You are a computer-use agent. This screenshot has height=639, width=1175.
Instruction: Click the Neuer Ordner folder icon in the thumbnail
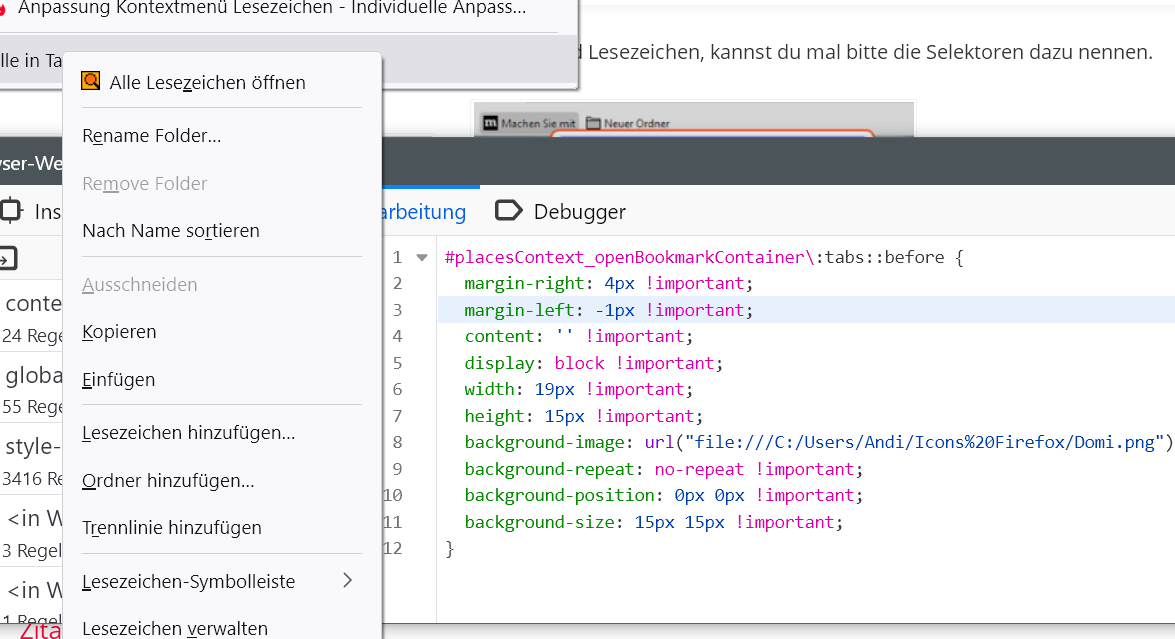pyautogui.click(x=593, y=123)
